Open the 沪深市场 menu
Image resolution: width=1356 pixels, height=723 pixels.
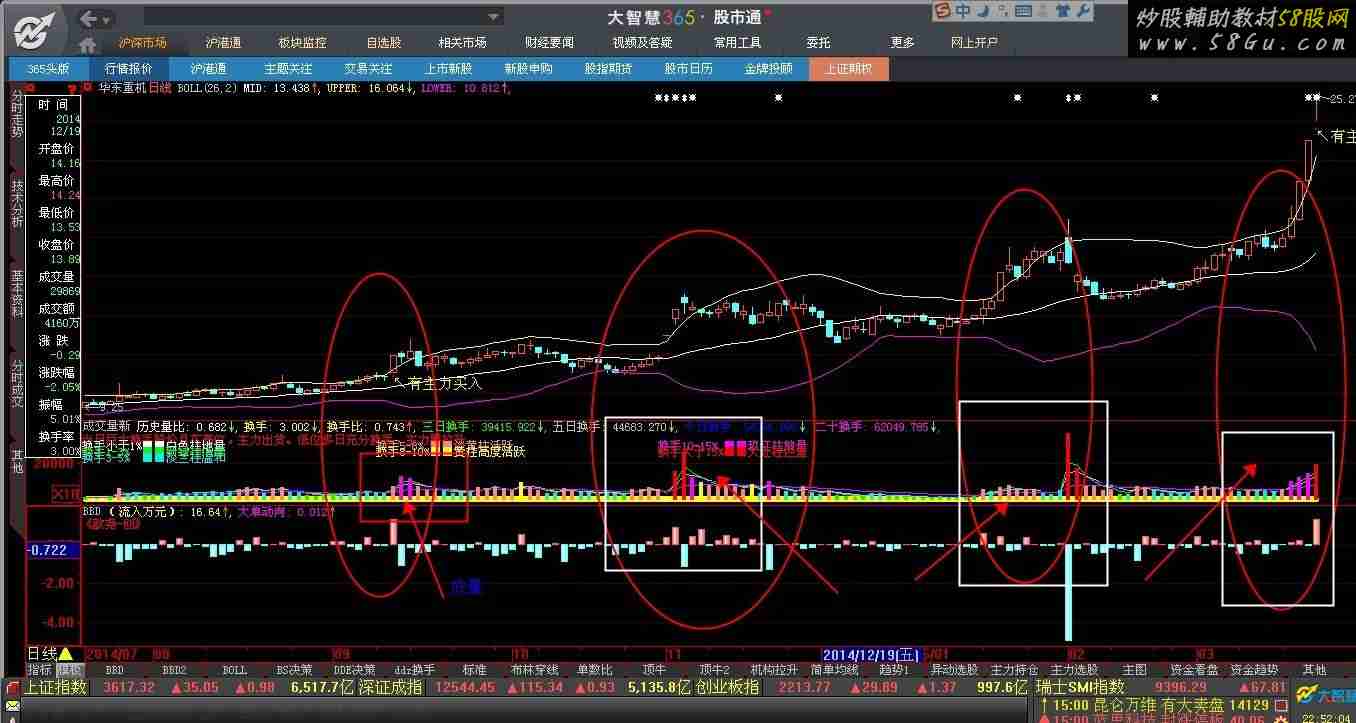tap(142, 43)
